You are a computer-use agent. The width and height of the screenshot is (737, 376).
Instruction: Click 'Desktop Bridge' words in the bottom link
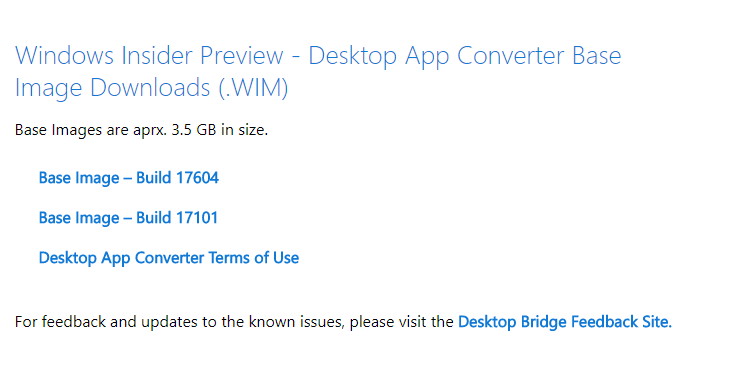(x=512, y=321)
